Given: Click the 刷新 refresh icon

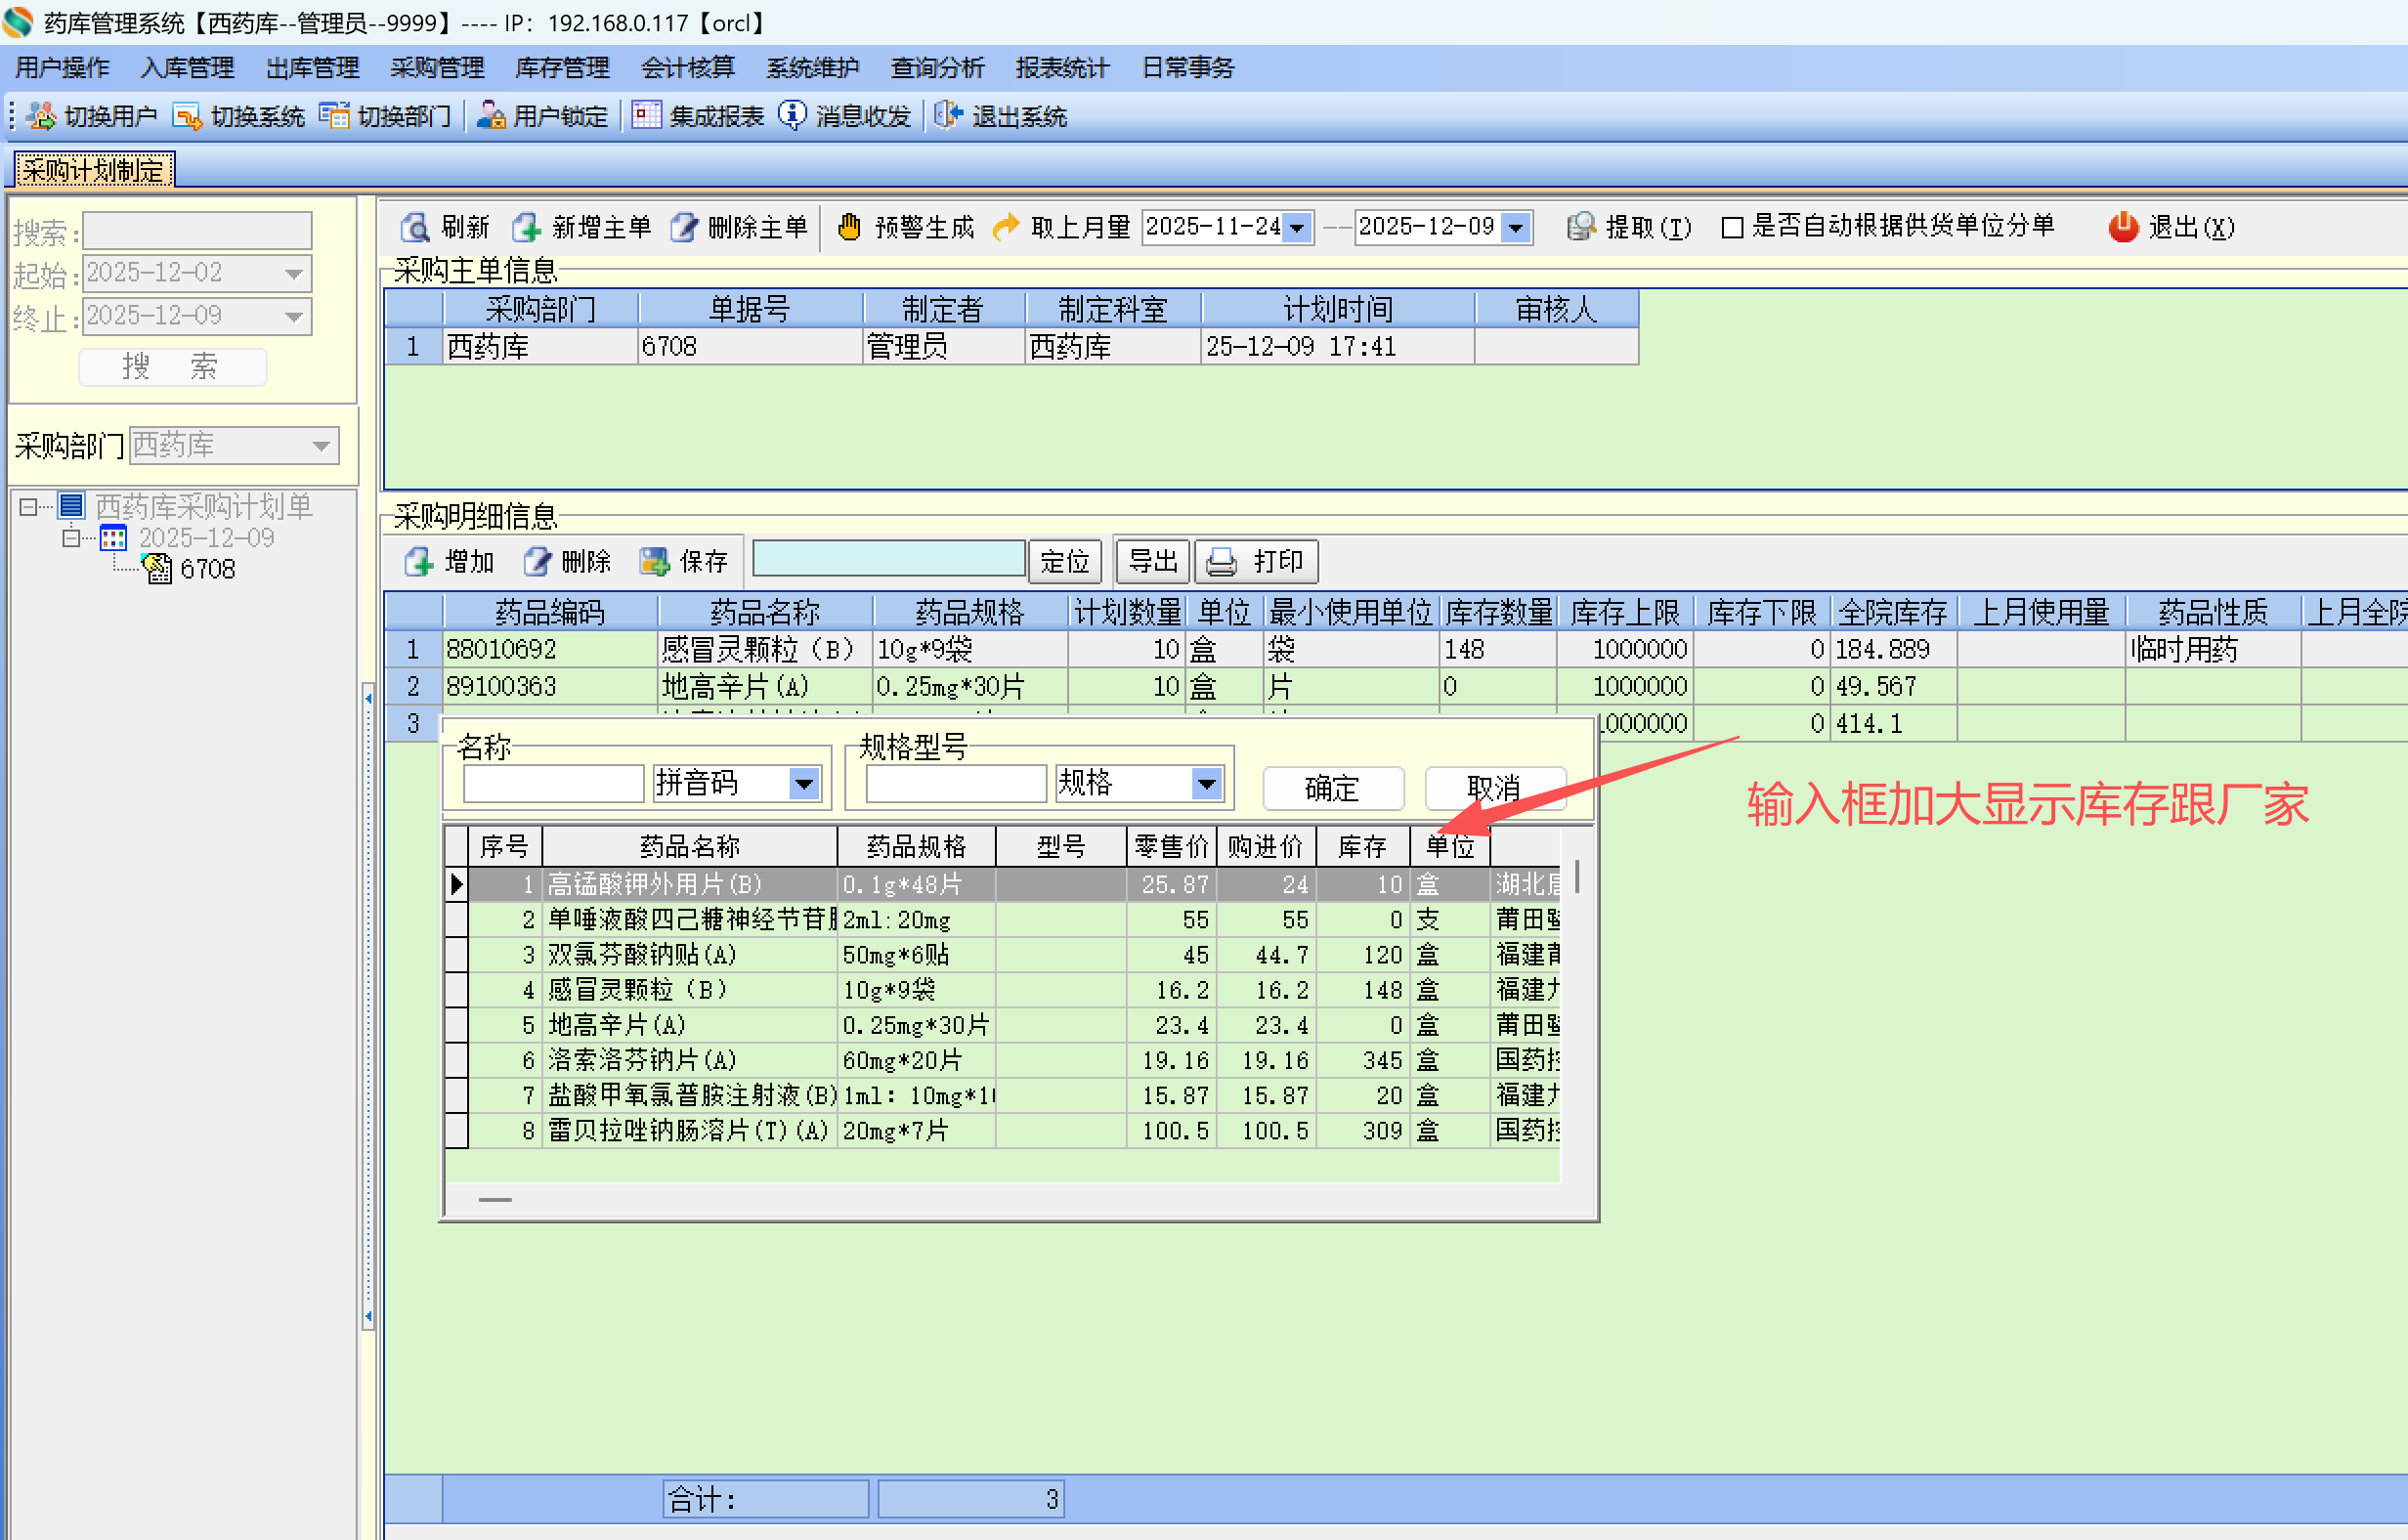Looking at the screenshot, I should (x=414, y=227).
